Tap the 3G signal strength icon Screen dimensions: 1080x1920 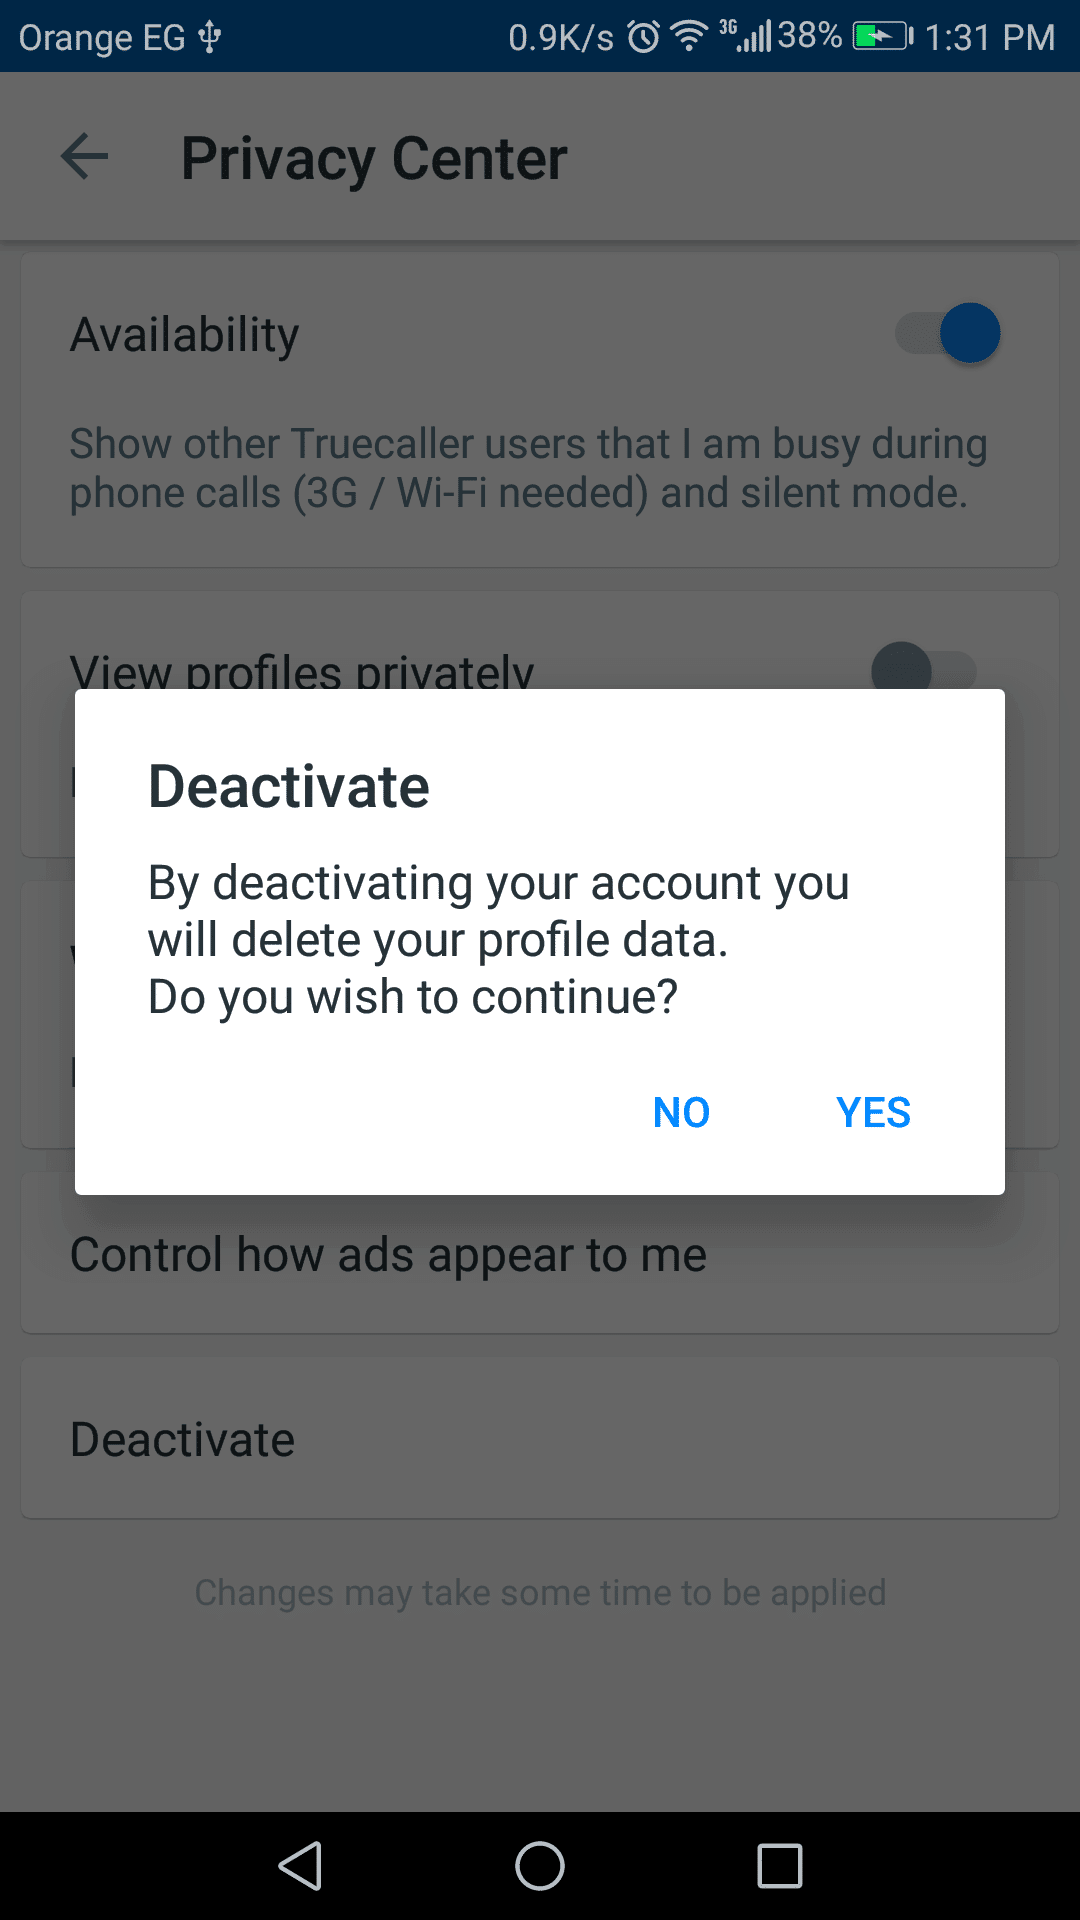(747, 36)
